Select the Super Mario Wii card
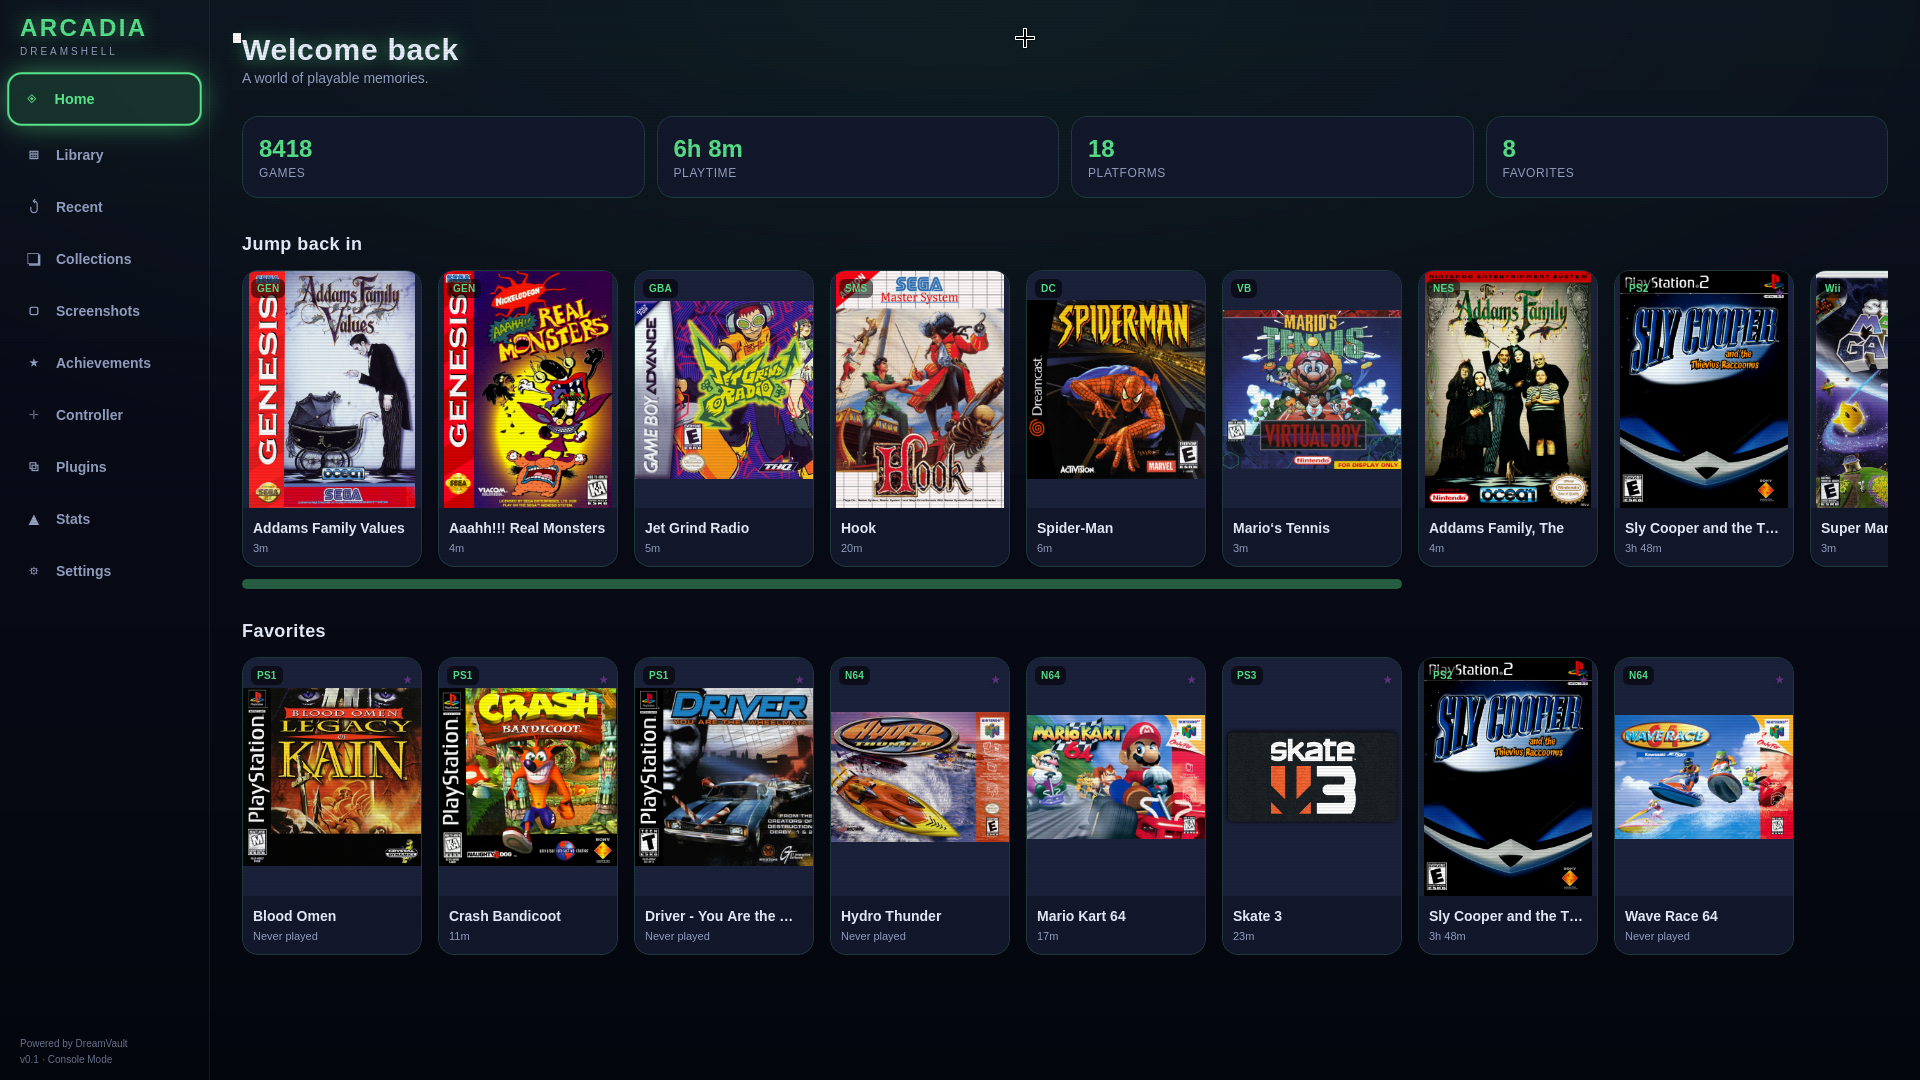The width and height of the screenshot is (1920, 1080). pos(1849,418)
